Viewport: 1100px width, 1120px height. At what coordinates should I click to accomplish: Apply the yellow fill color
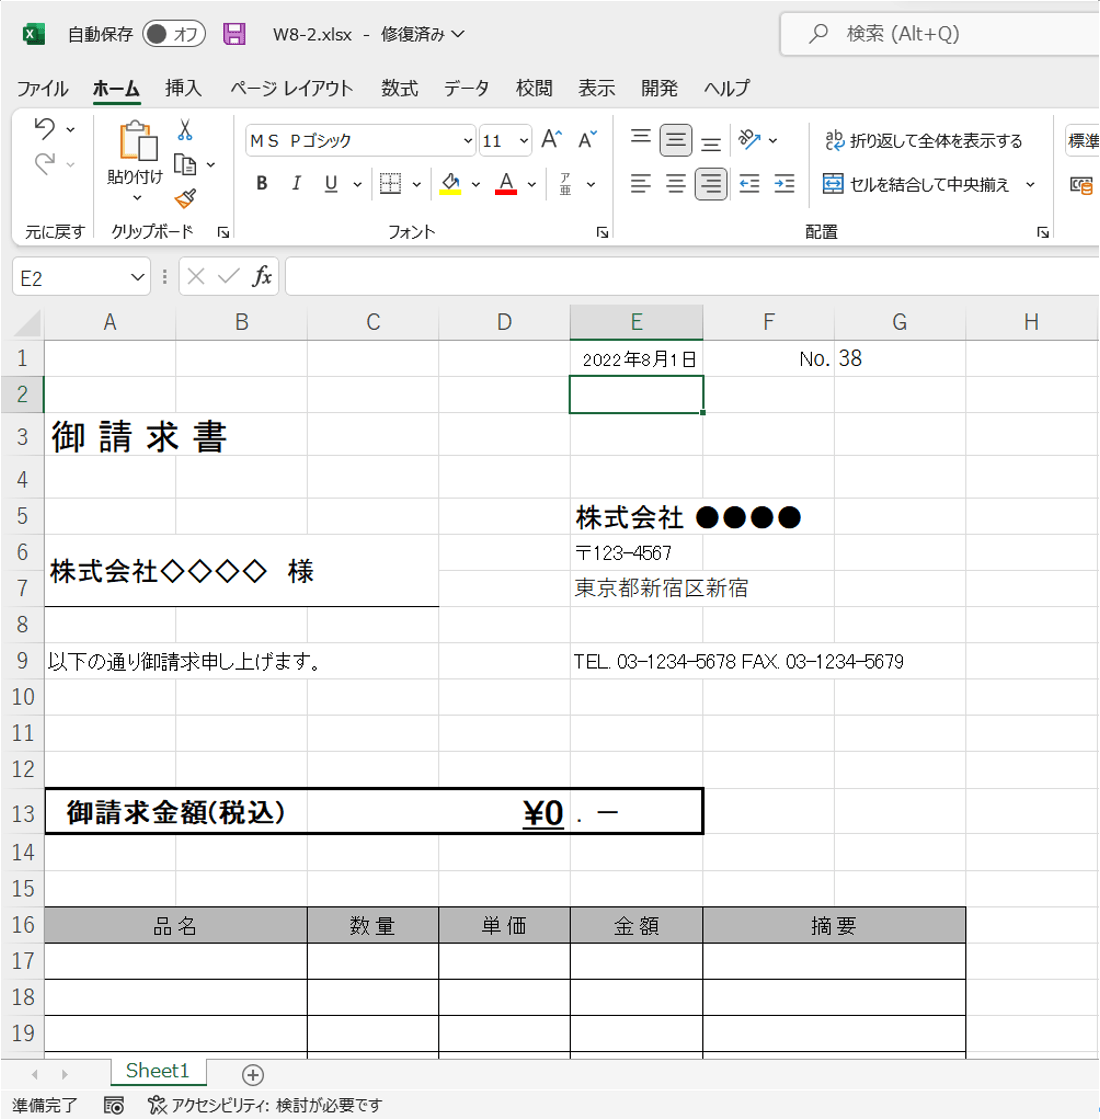pyautogui.click(x=450, y=184)
